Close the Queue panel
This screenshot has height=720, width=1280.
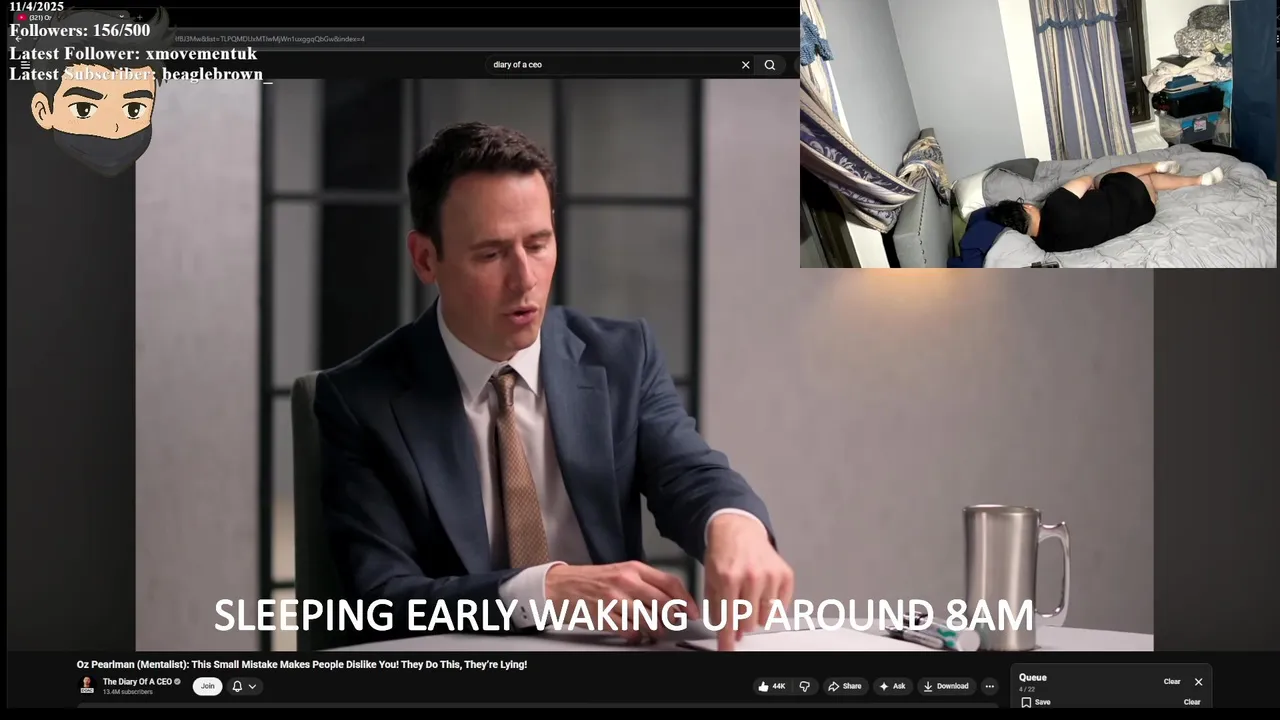pos(1198,682)
